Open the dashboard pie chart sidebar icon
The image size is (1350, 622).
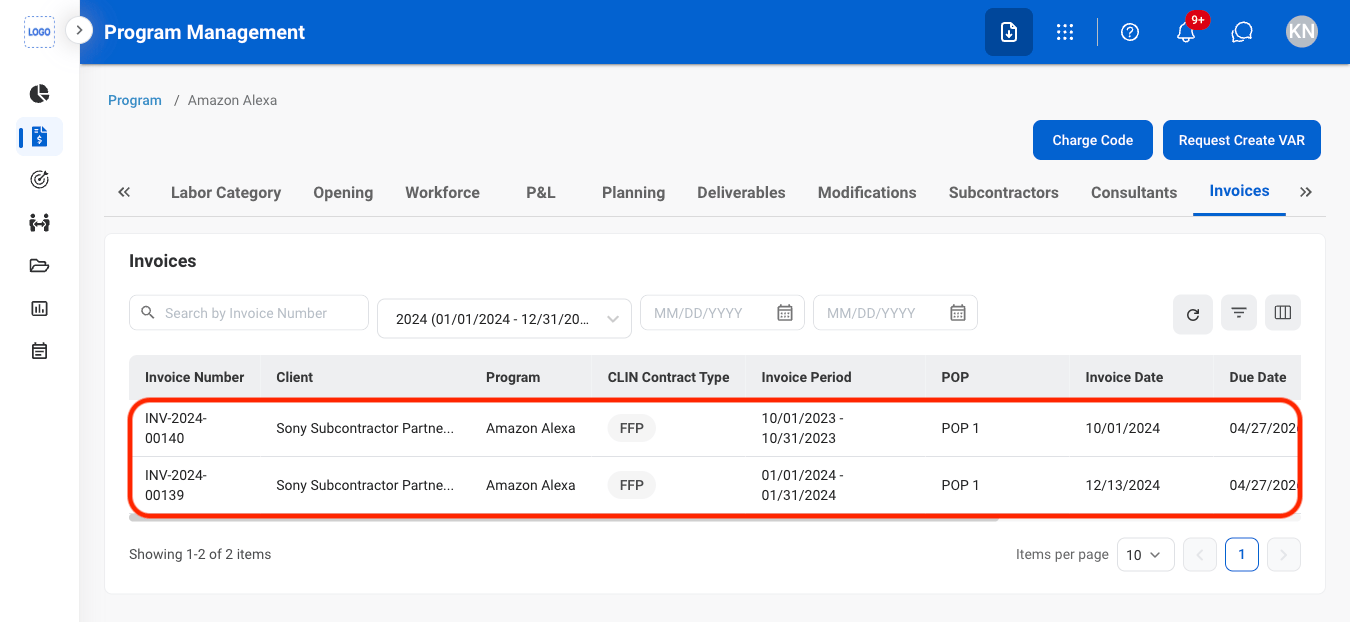[39, 94]
